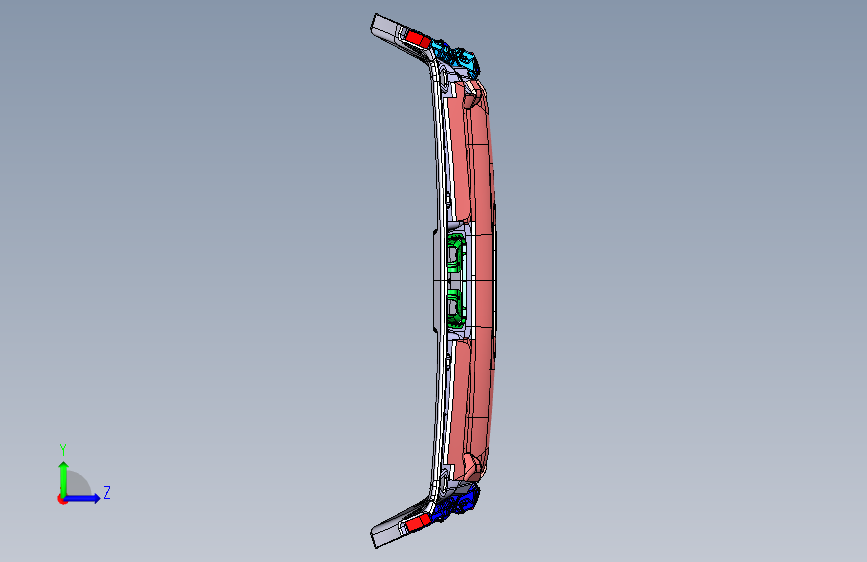The height and width of the screenshot is (562, 867).
Task: Click the Y label of the axis triad
Action: 63,450
